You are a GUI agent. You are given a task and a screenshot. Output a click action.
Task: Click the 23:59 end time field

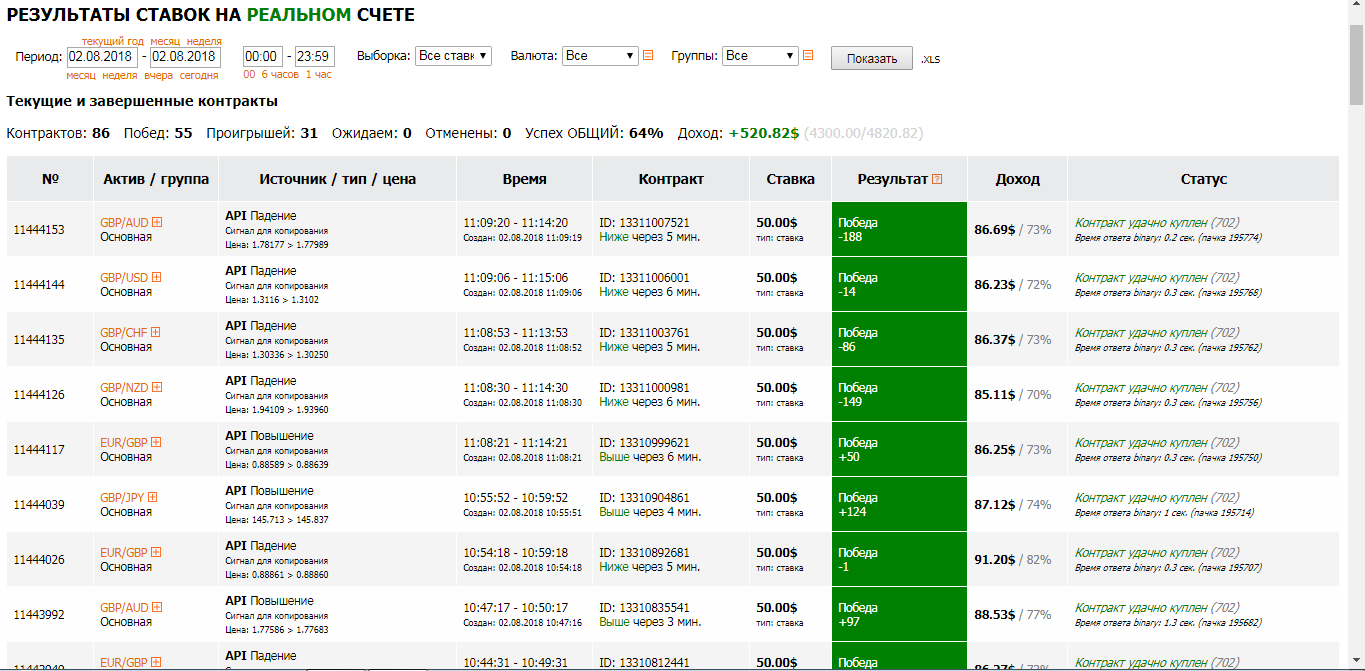[315, 57]
